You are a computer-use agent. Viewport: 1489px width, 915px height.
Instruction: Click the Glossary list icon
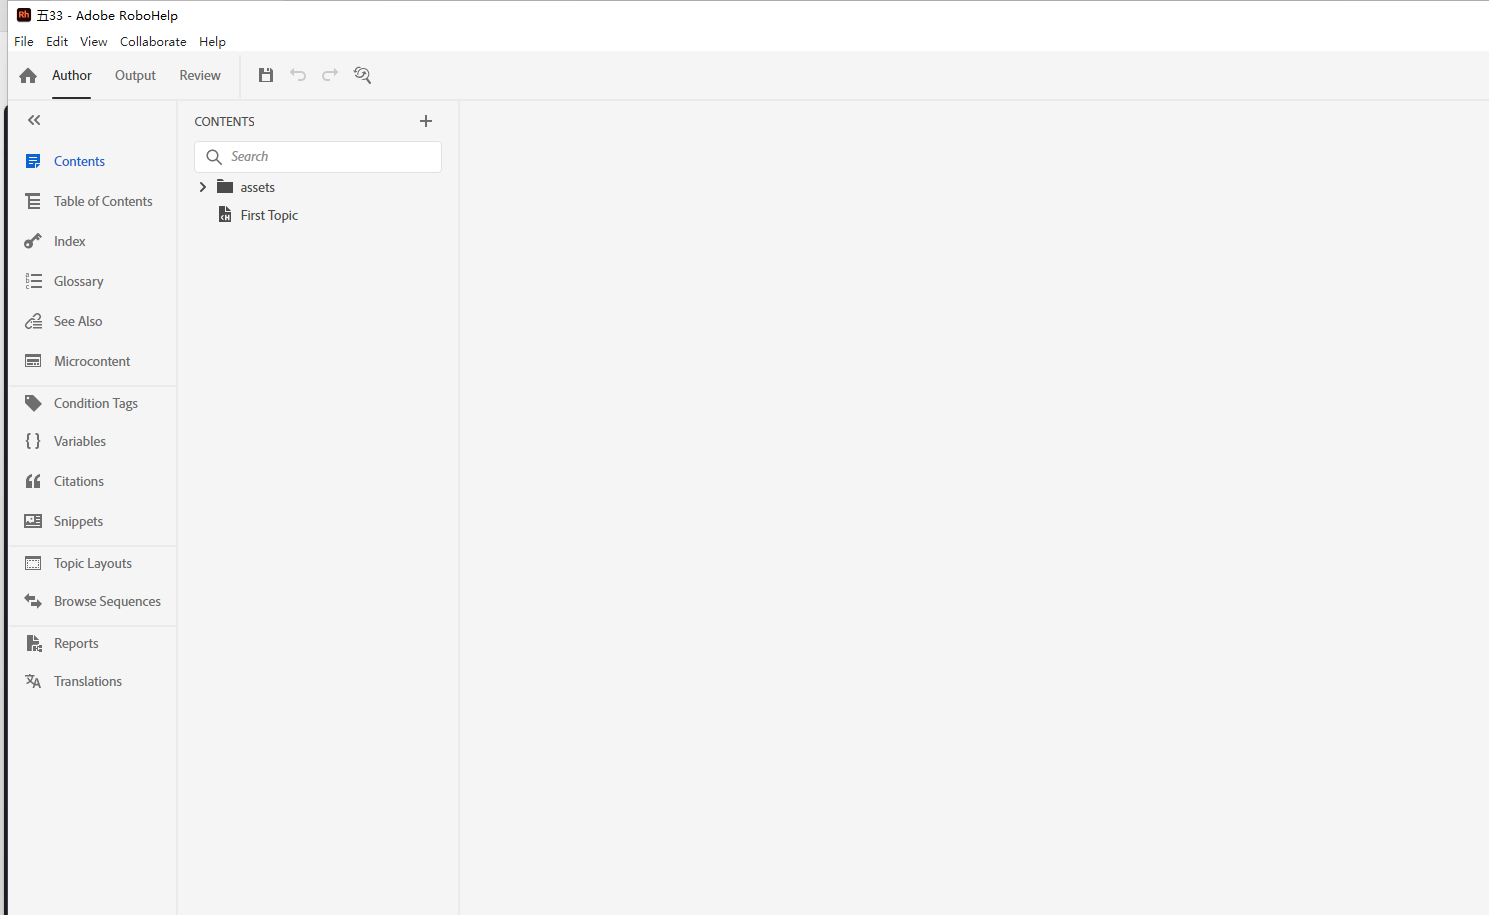tap(33, 281)
